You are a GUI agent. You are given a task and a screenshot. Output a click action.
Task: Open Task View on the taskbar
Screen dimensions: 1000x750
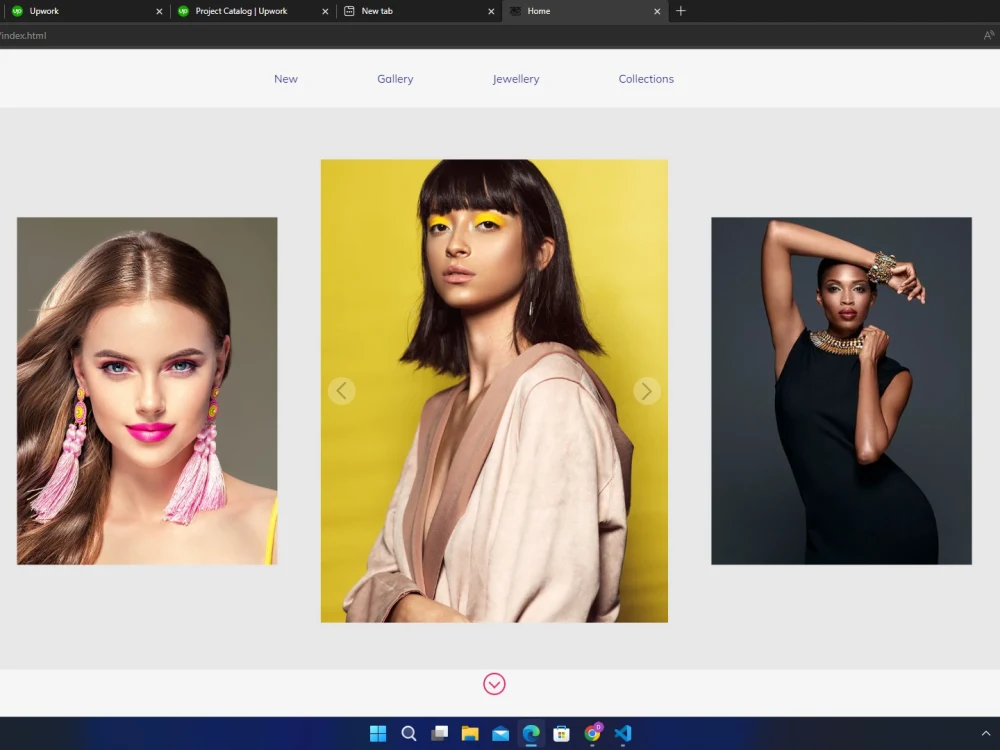coord(439,733)
